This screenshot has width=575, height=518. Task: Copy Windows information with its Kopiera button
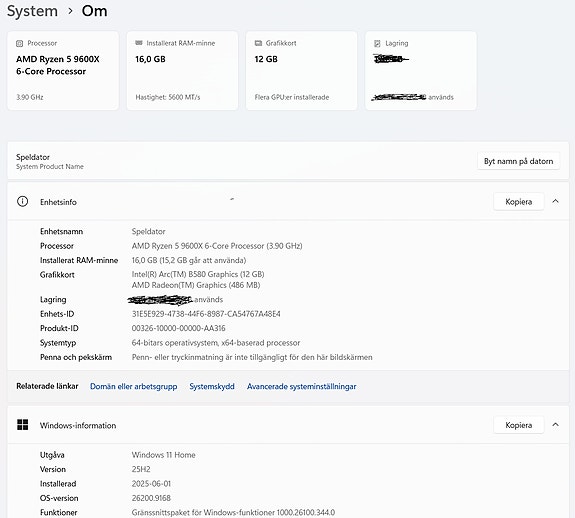coord(519,425)
